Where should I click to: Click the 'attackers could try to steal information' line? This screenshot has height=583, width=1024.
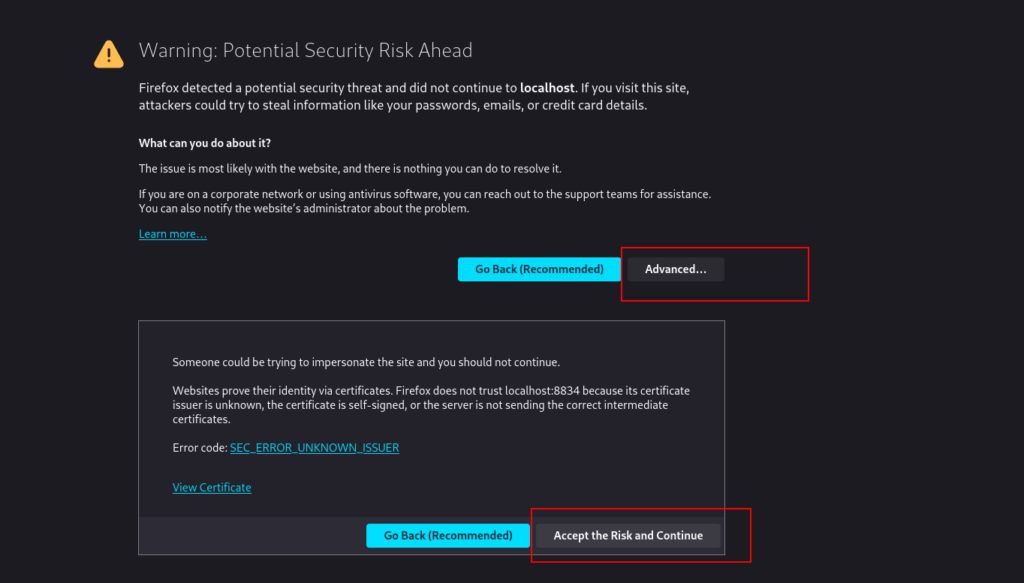[x=392, y=105]
